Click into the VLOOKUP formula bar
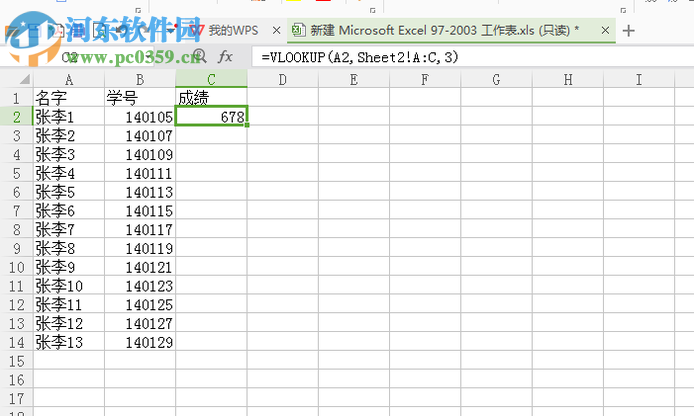Image resolution: width=694 pixels, height=416 pixels. pos(473,57)
